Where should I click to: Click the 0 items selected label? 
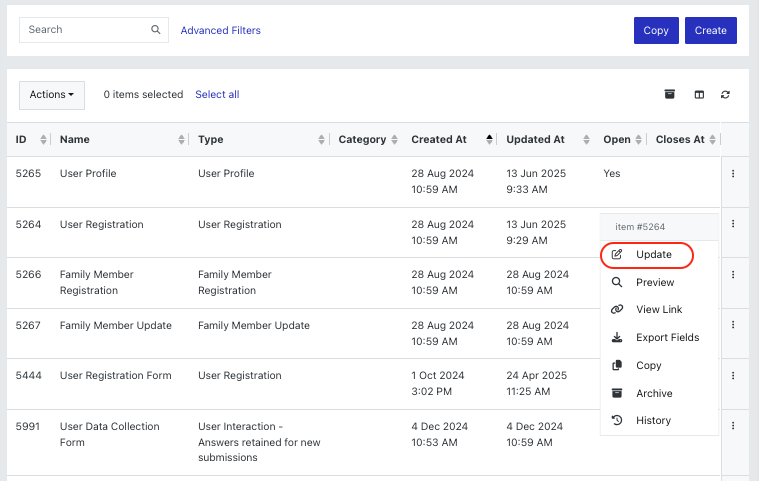point(143,94)
